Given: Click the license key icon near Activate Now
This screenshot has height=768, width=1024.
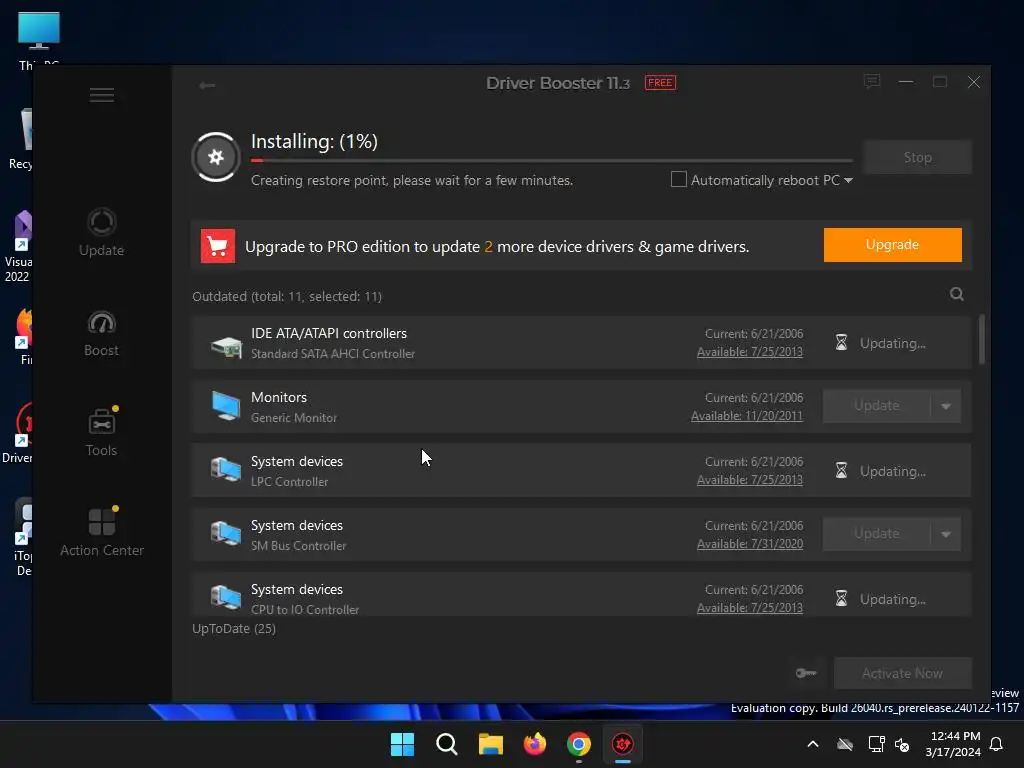Looking at the screenshot, I should pyautogui.click(x=806, y=673).
